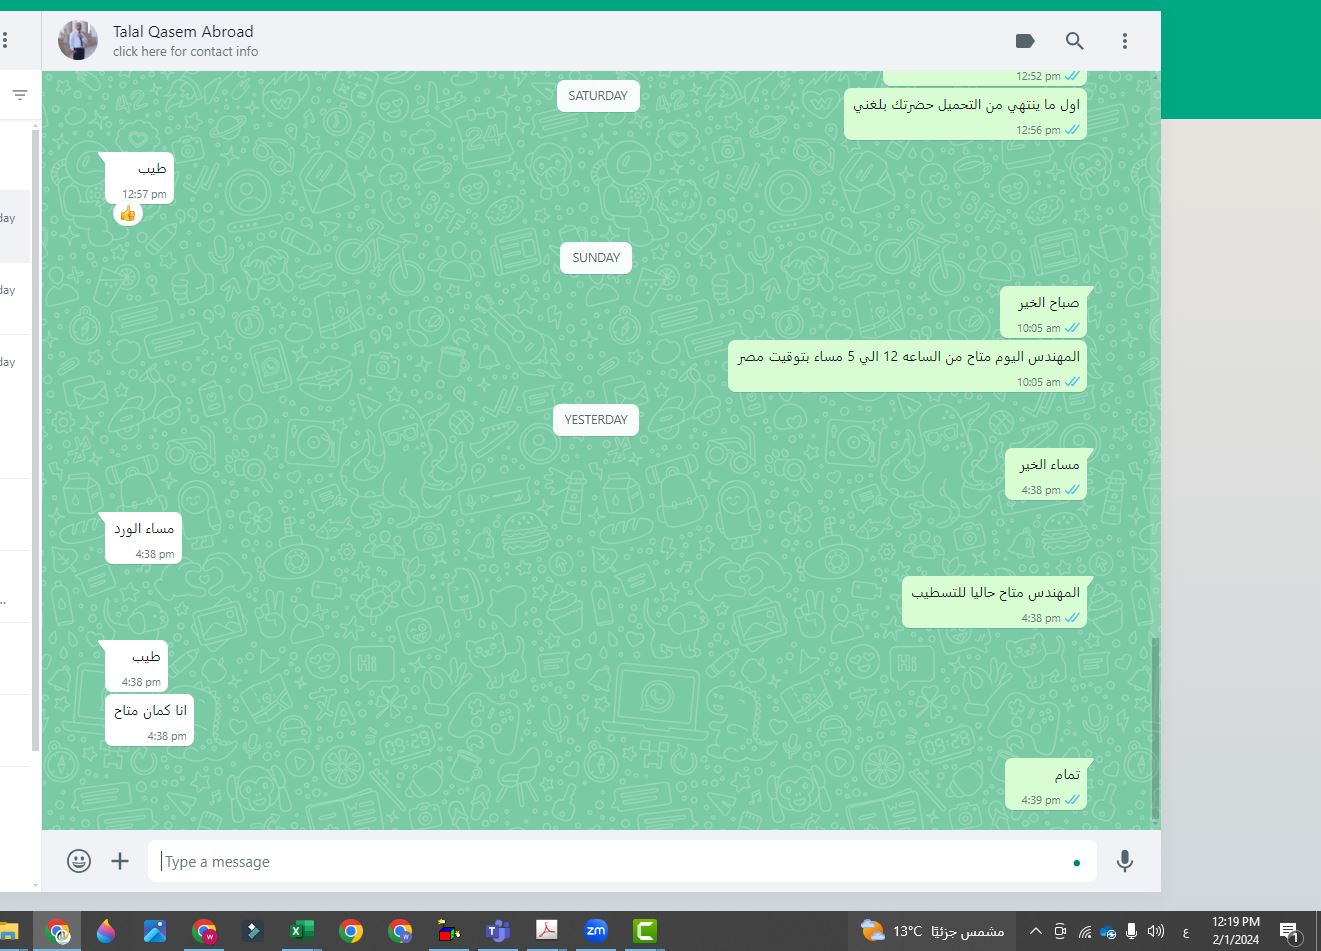Open Zoom from the taskbar
Viewport: 1321px width, 951px height.
(x=595, y=931)
